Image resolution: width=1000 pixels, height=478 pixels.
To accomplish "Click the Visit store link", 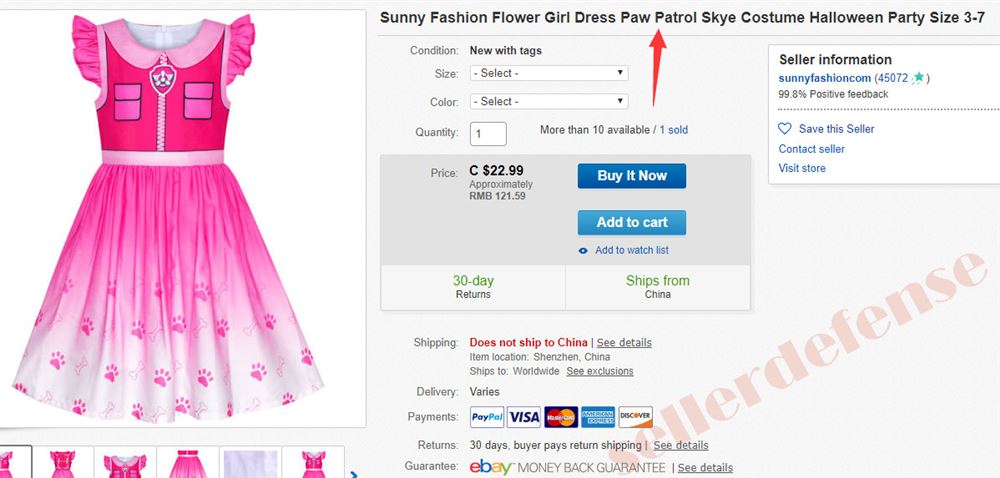I will tap(802, 168).
